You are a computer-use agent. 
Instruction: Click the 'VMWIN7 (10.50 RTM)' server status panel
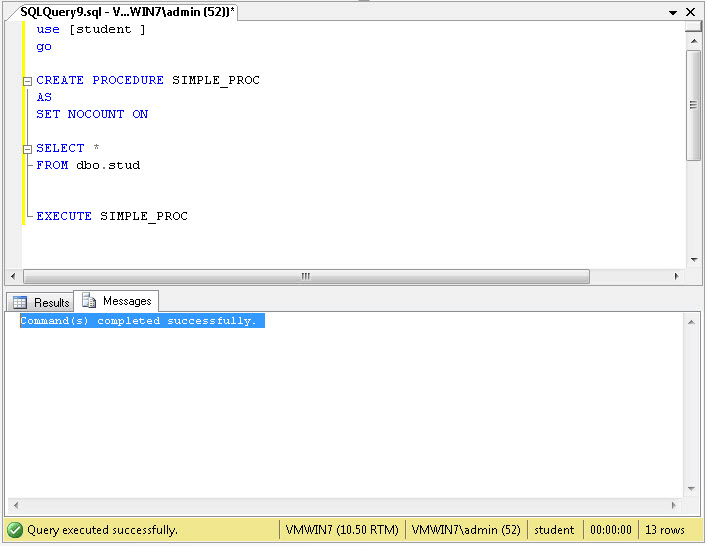[342, 530]
